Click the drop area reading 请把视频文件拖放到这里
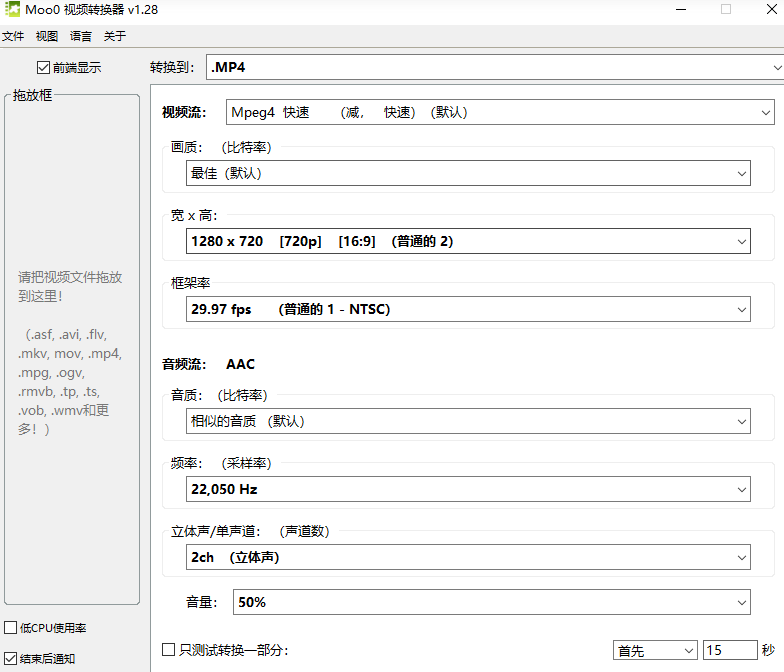This screenshot has height=672, width=784. pos(72,350)
